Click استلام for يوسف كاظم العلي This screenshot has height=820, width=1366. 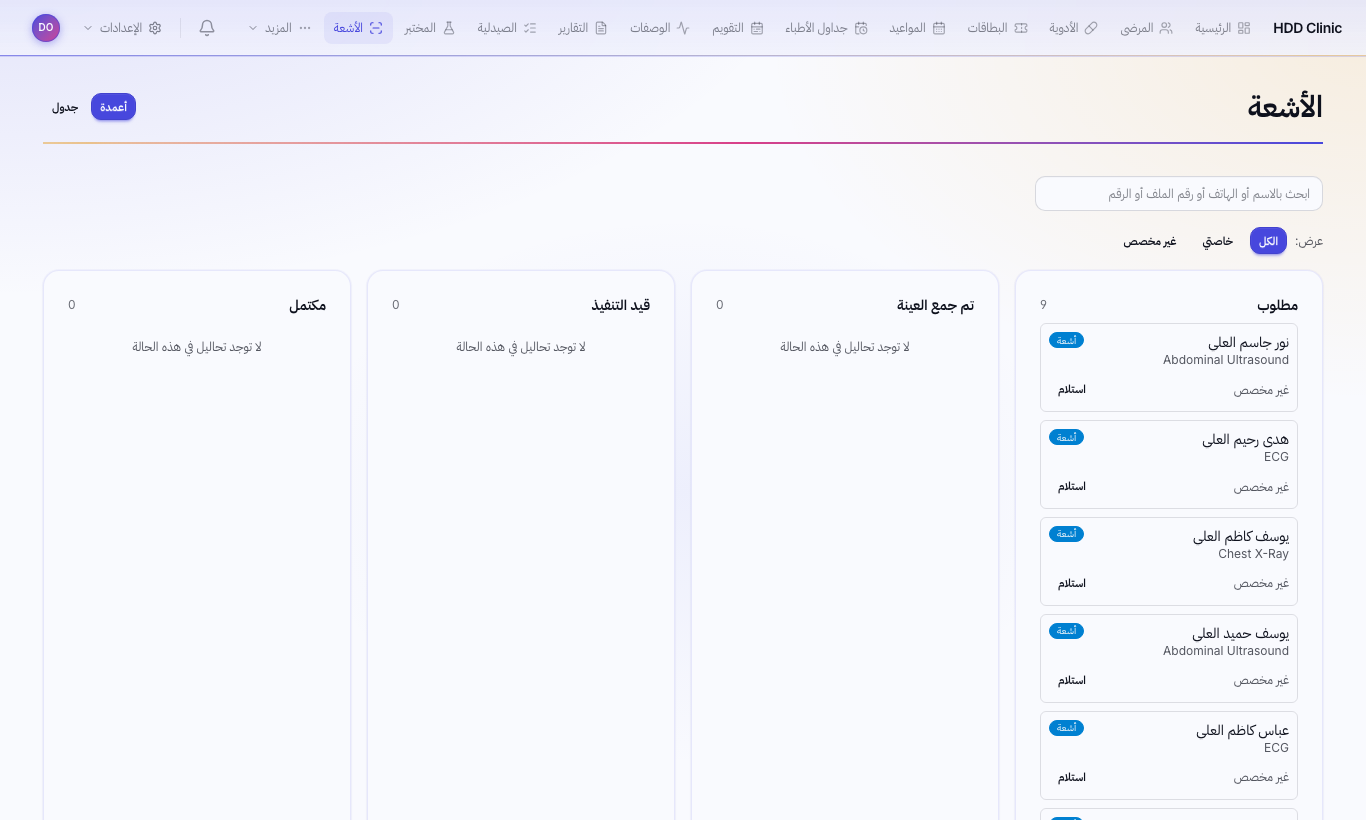(1072, 583)
